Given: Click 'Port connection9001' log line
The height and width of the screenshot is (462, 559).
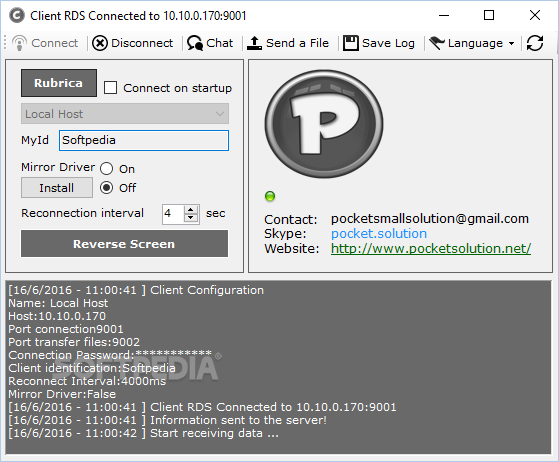Looking at the screenshot, I should point(66,329).
